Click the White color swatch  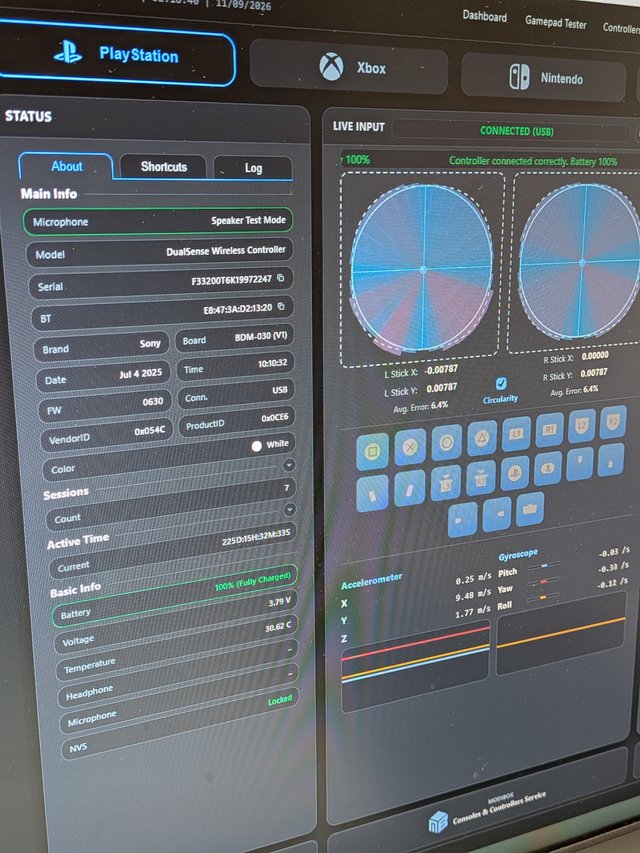click(257, 446)
